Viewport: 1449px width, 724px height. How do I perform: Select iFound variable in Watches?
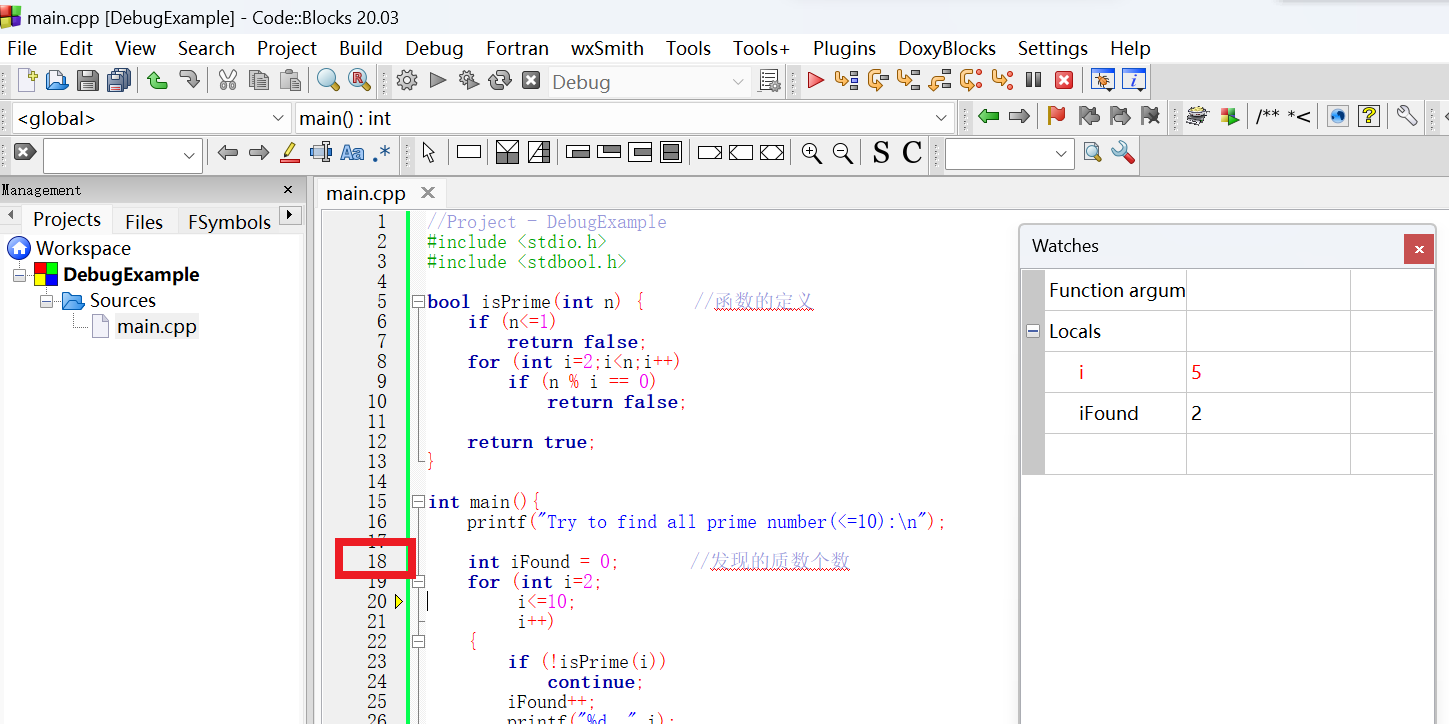coord(1108,413)
